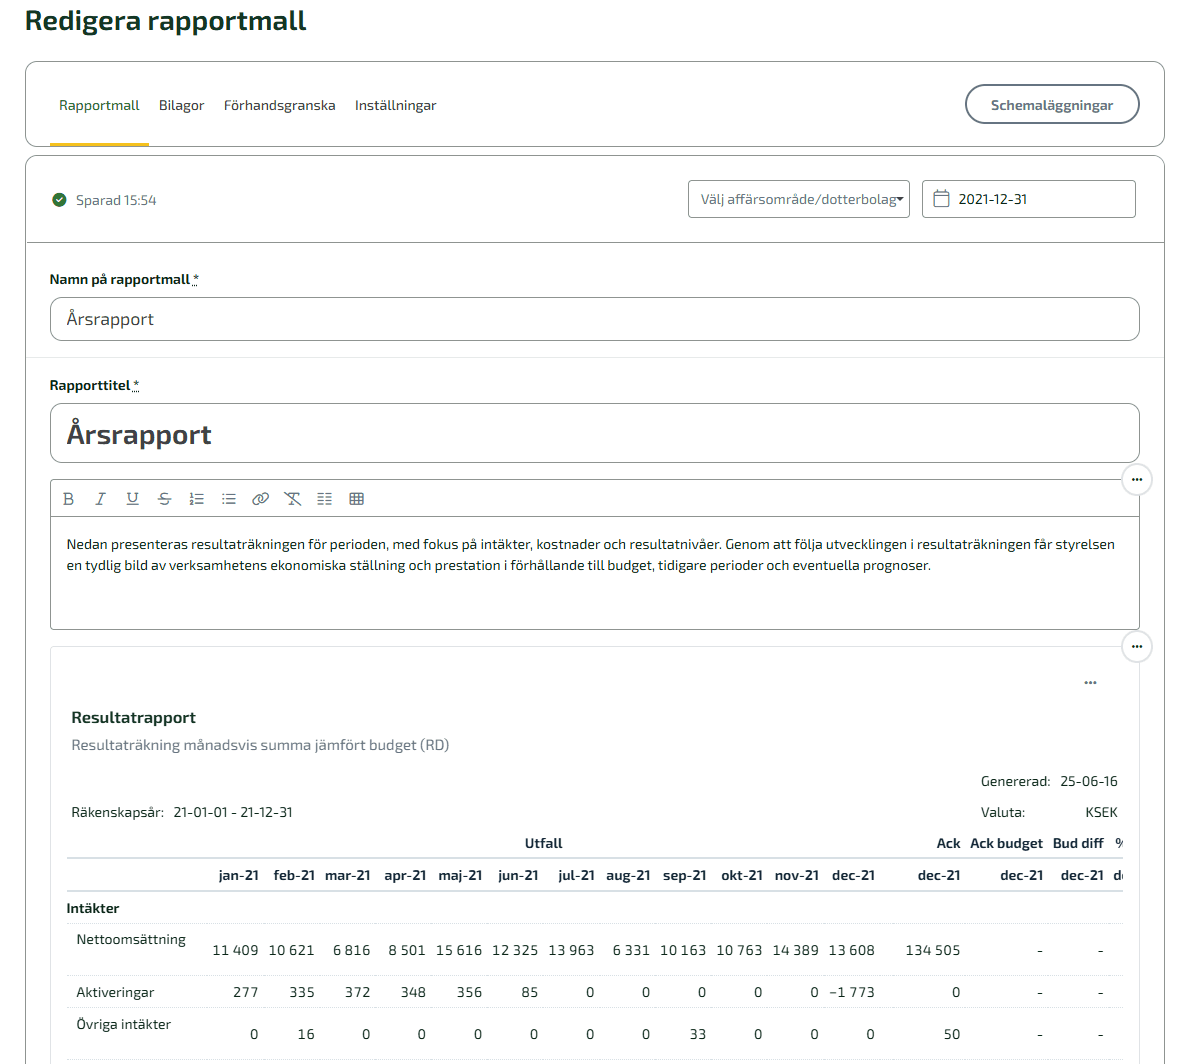Click the Nettoomsättning total 134 505
Viewport: 1188px width, 1064px height.
(x=933, y=950)
